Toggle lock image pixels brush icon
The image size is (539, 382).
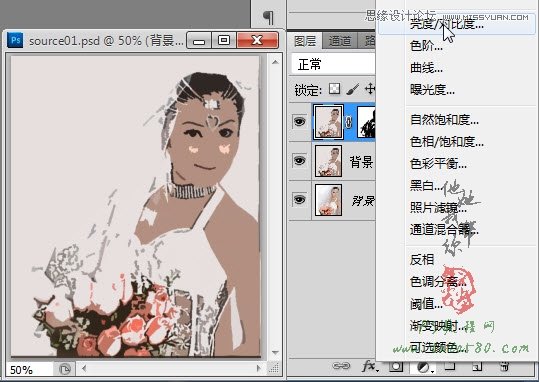(353, 89)
